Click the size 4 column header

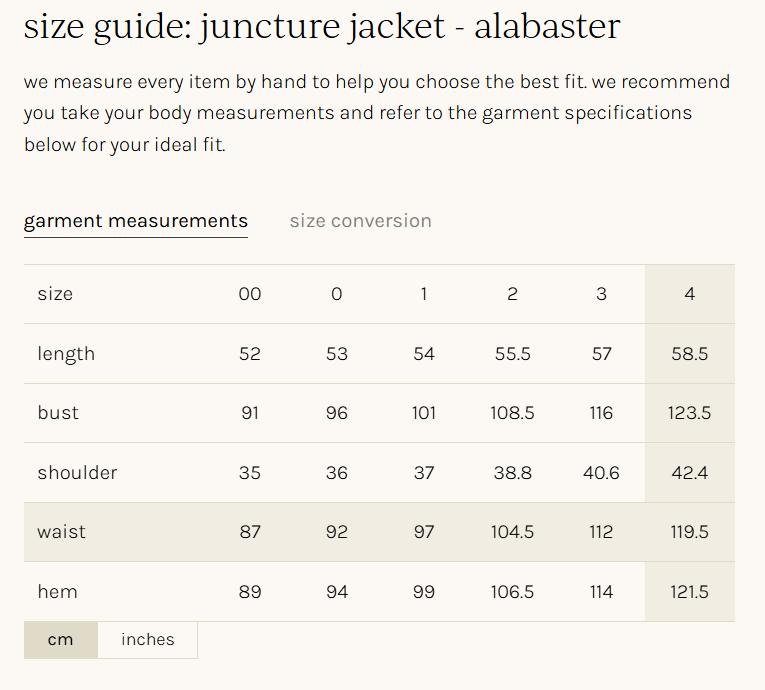[689, 294]
